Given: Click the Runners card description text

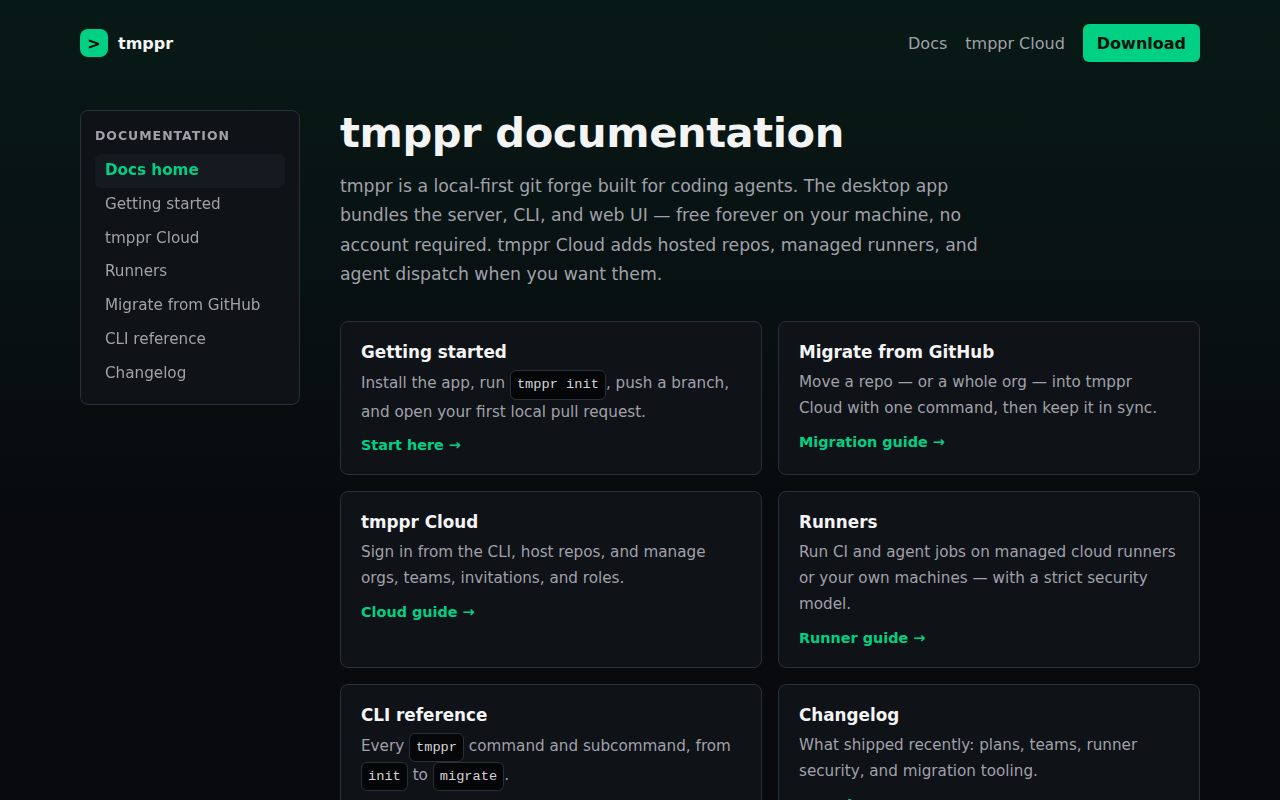Looking at the screenshot, I should [x=988, y=578].
